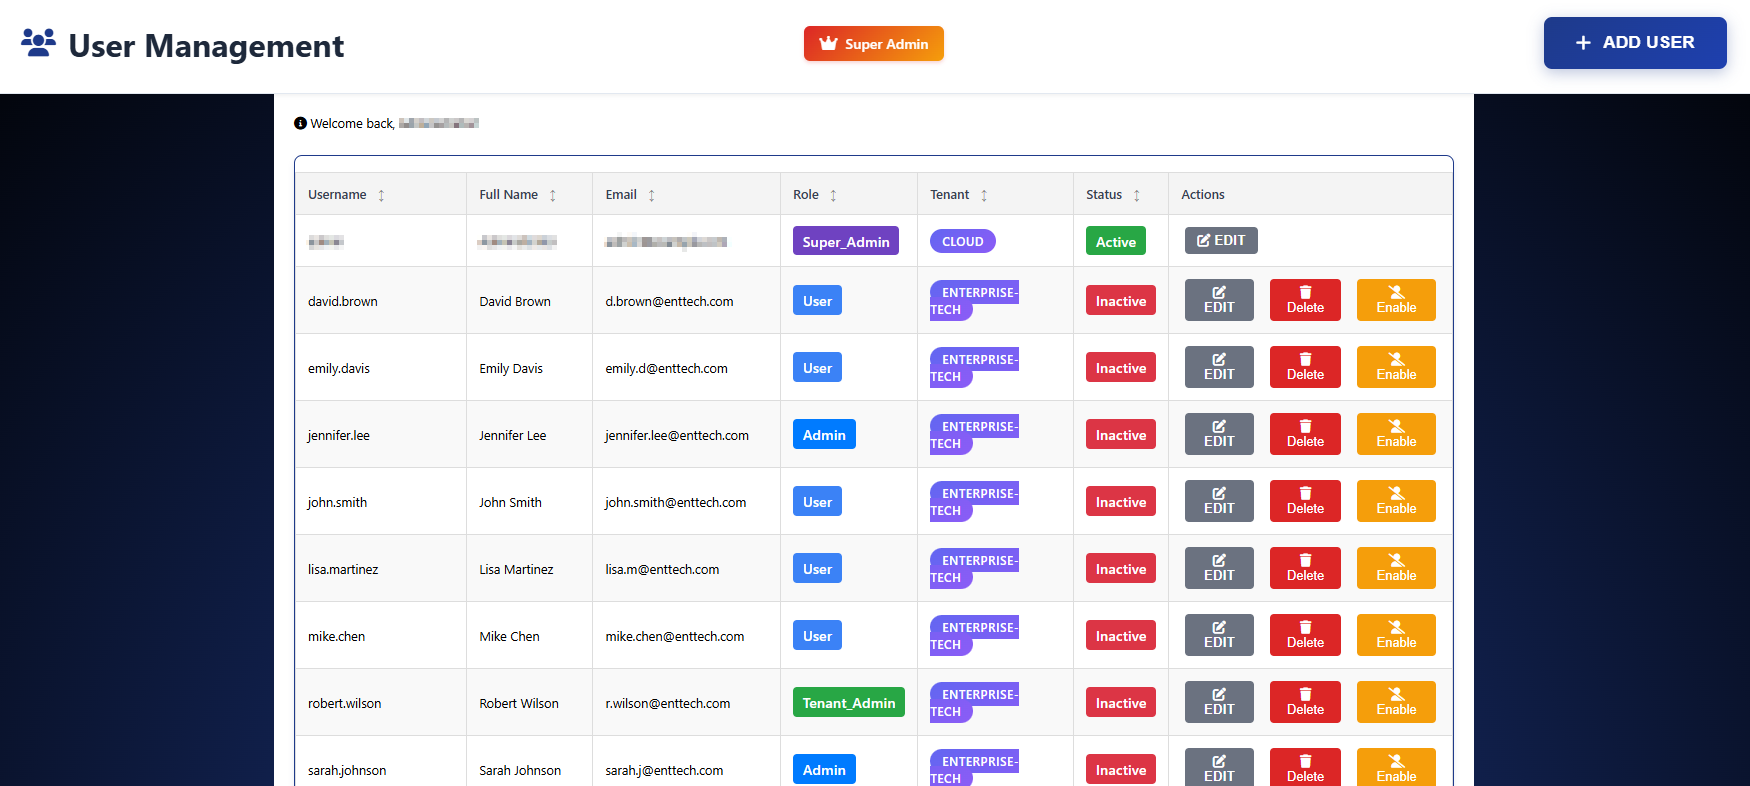Enable the david.brown user account
Image resolution: width=1750 pixels, height=786 pixels.
point(1395,300)
